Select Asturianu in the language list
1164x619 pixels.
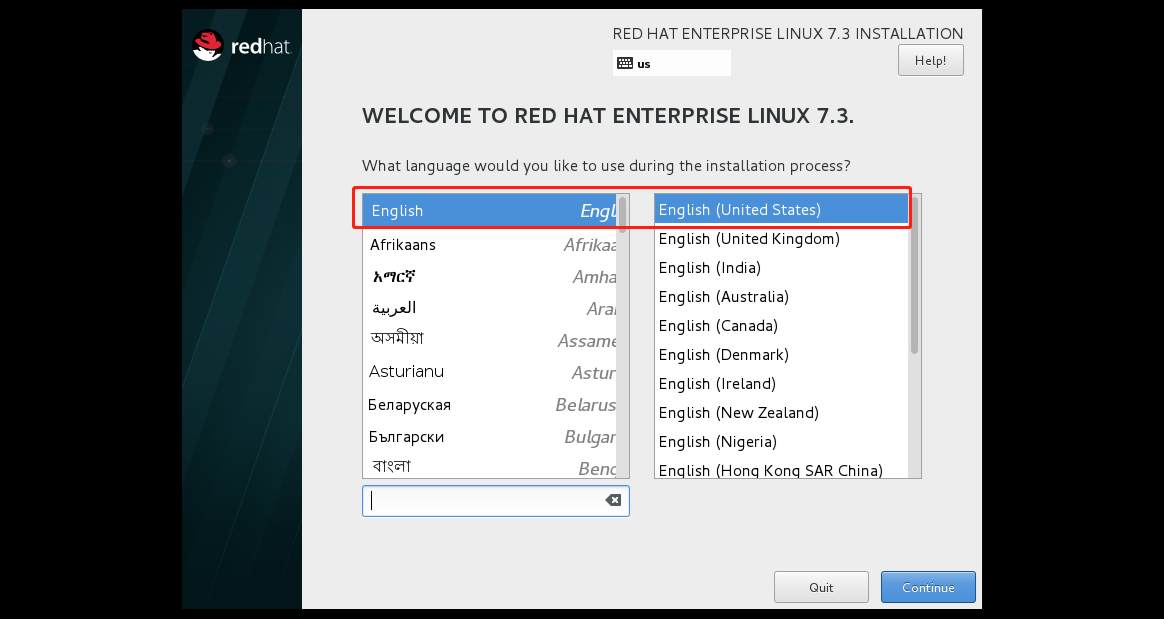coord(489,372)
